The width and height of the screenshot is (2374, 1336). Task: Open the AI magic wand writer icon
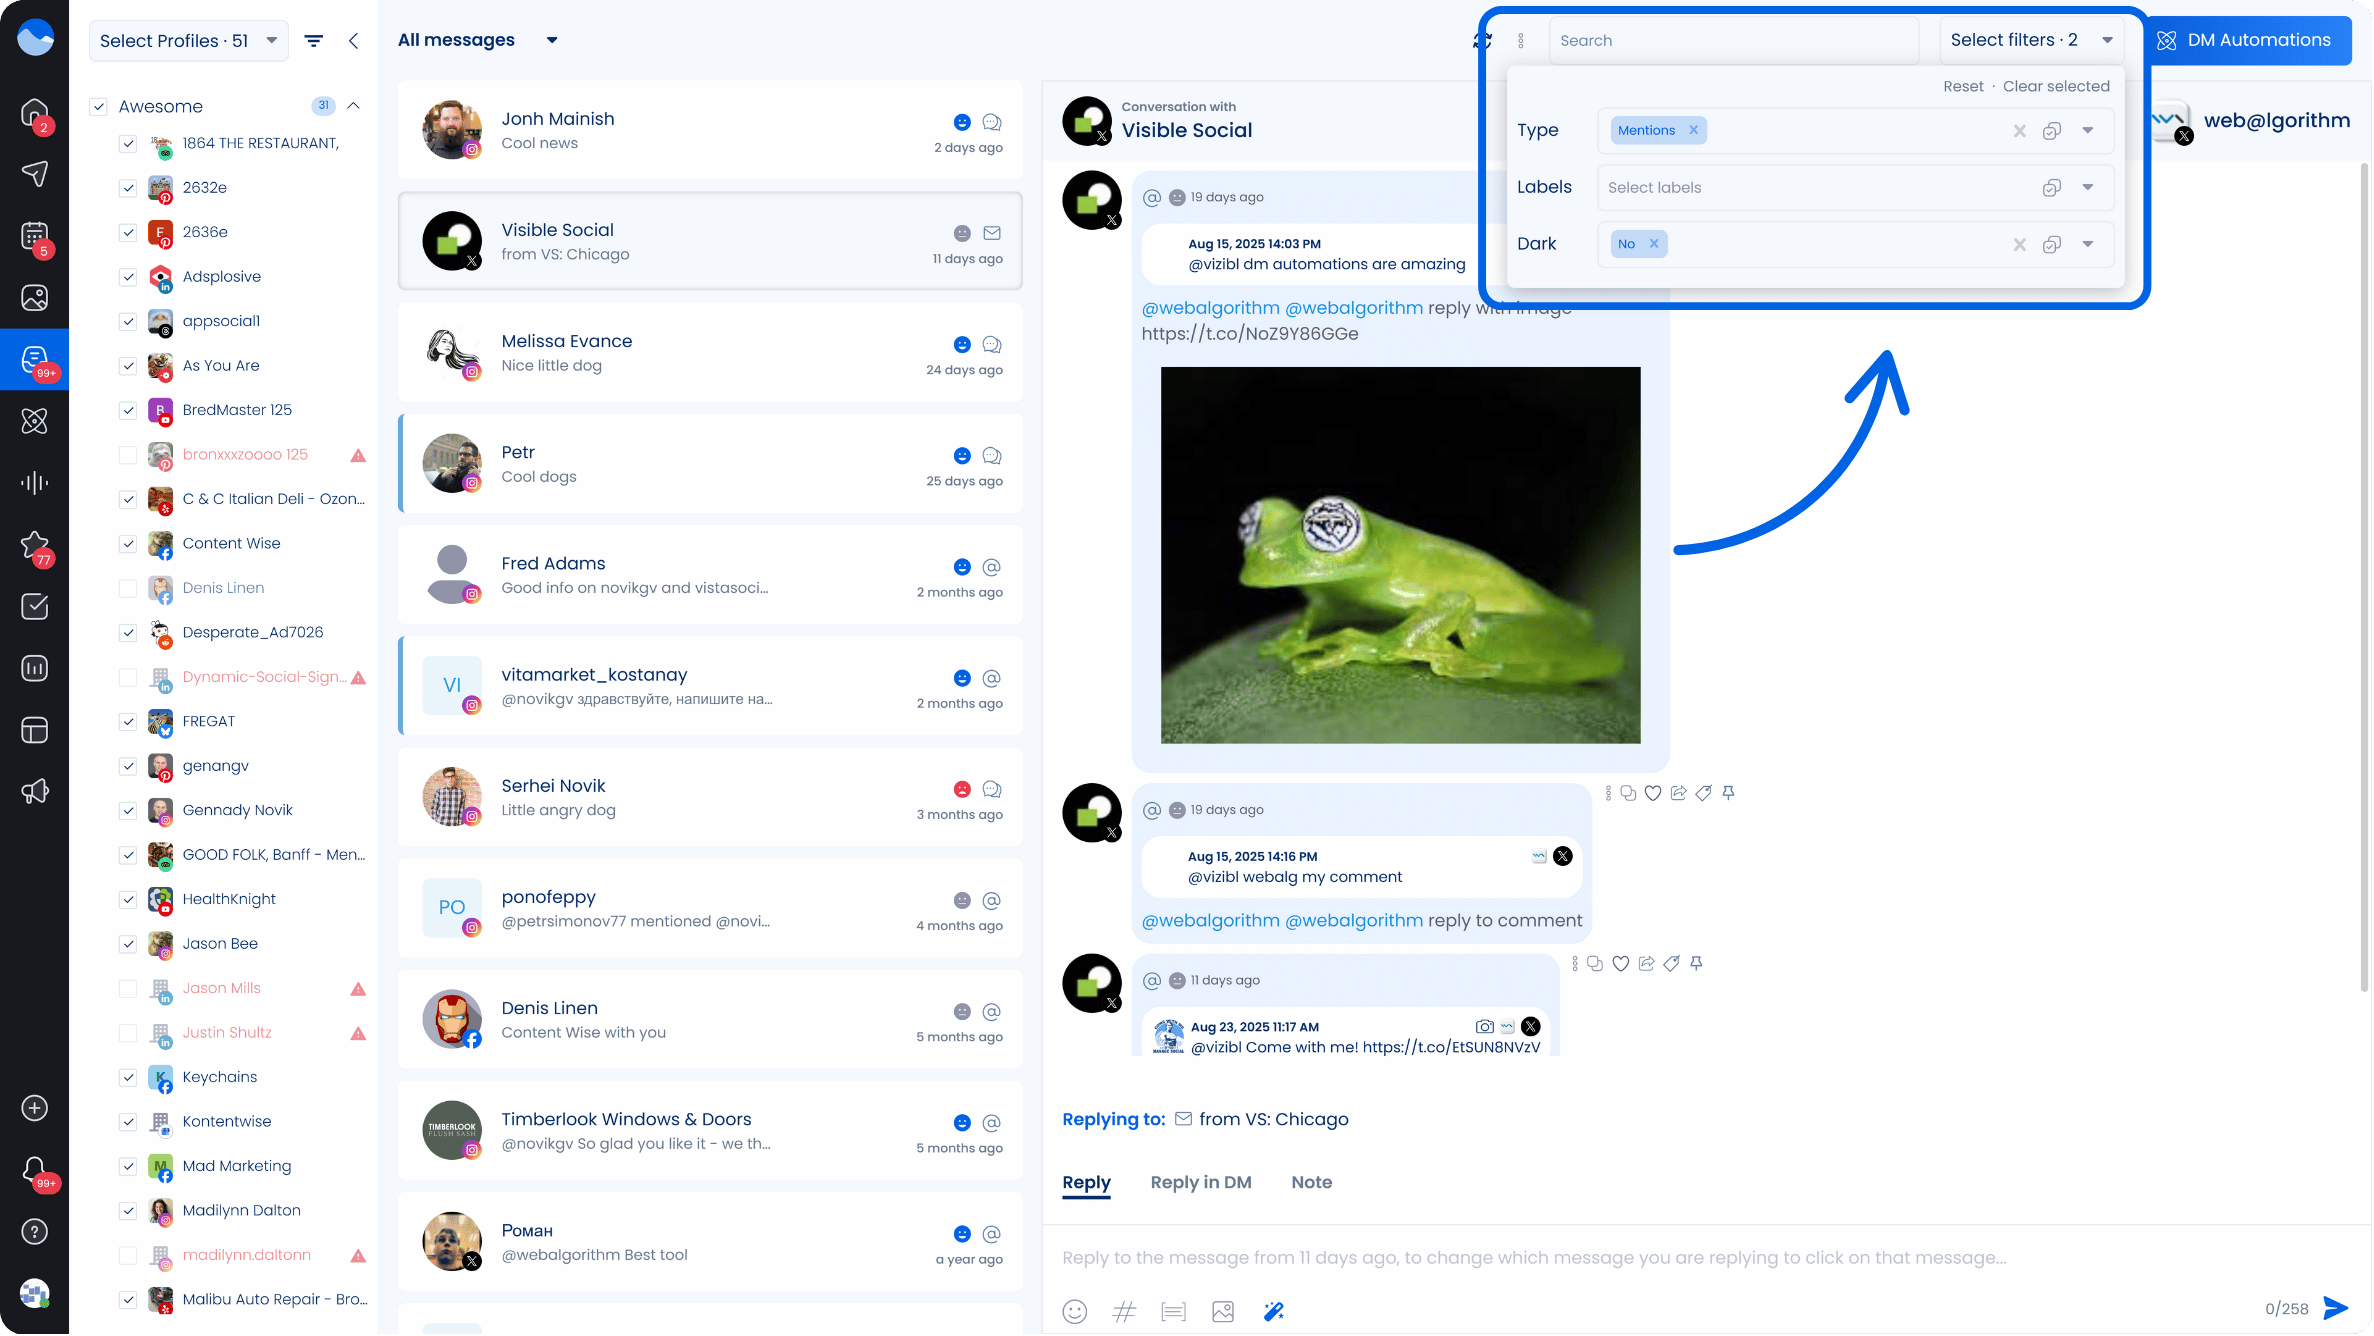click(x=1274, y=1313)
